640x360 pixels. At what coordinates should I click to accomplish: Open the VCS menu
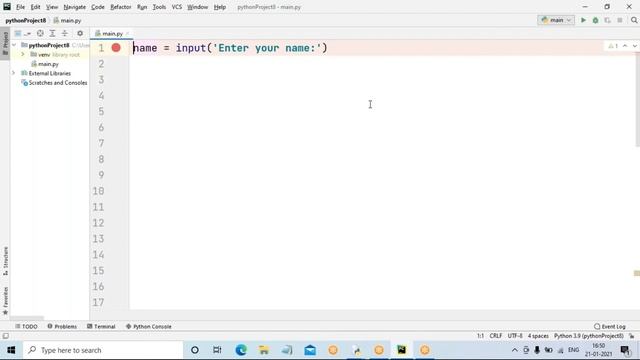pos(177,7)
